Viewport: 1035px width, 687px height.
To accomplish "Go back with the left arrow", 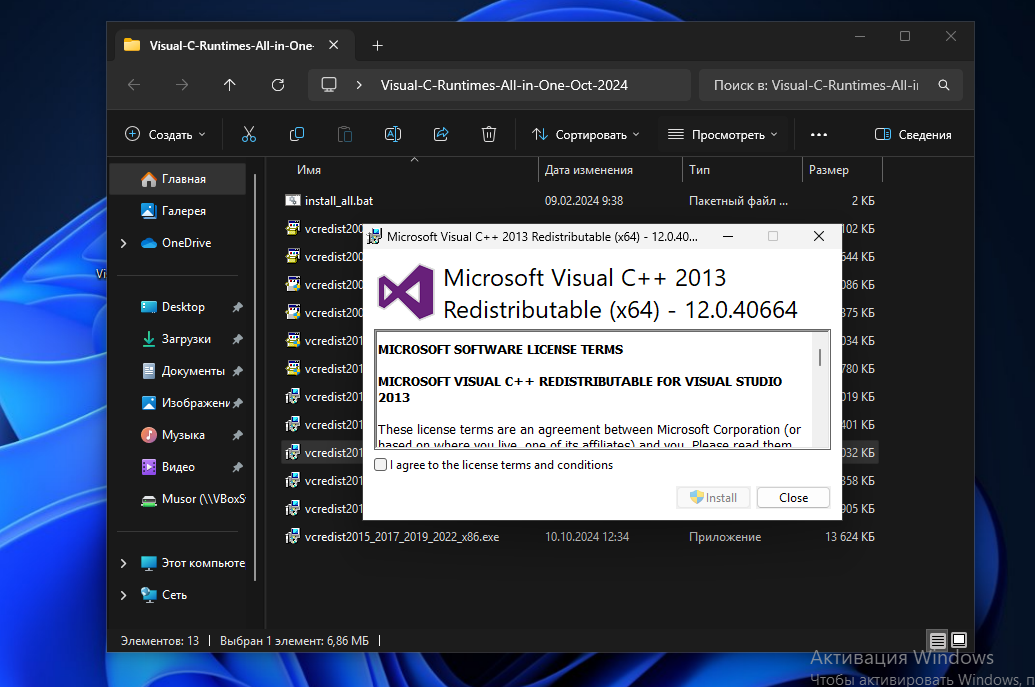I will (134, 85).
